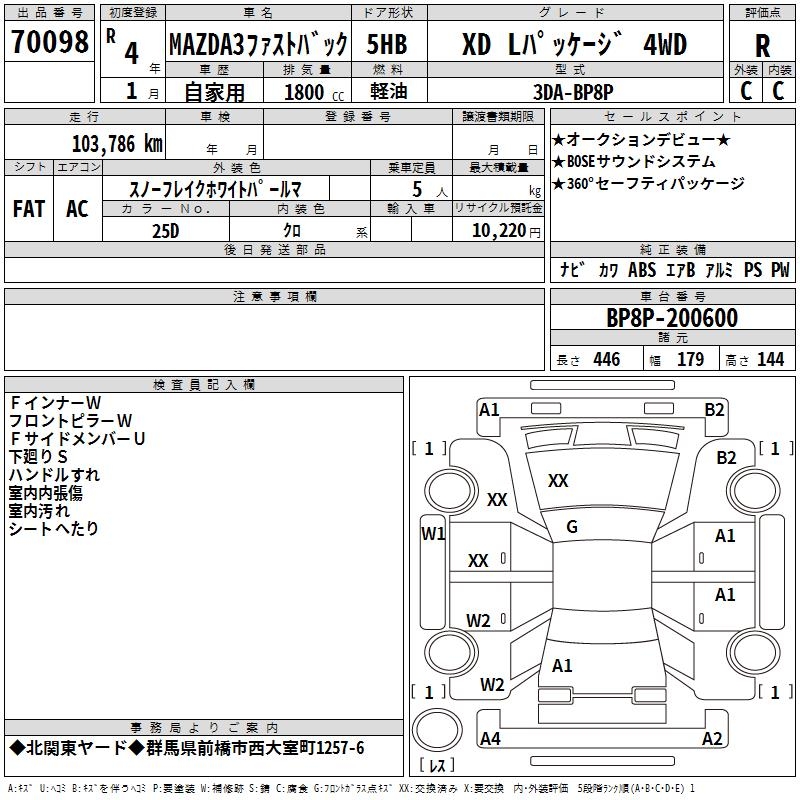Click the mileage value 103,786 km
The height and width of the screenshot is (800, 800).
117,143
